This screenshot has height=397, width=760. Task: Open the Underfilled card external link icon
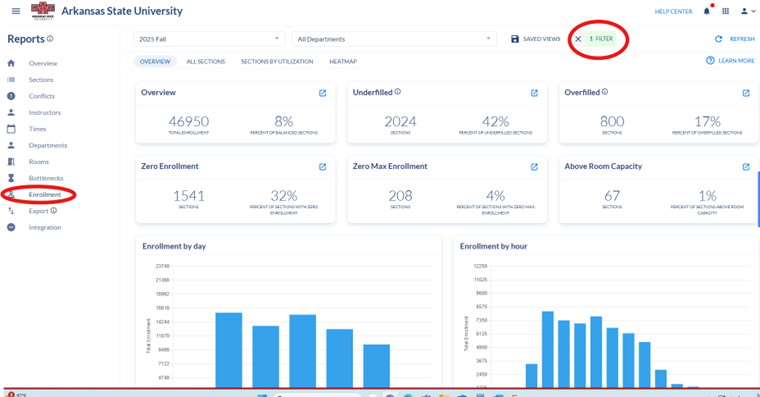coord(534,93)
